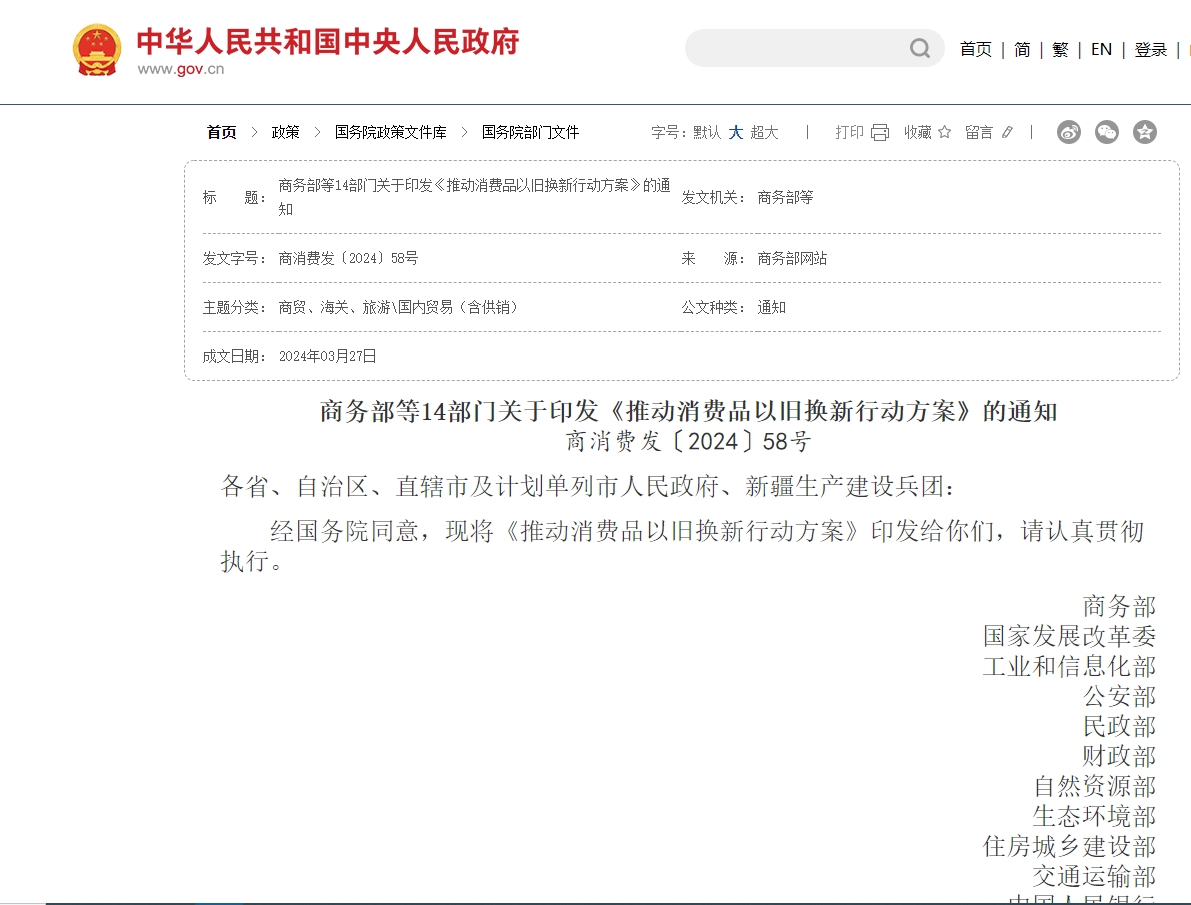Switch to traditional Chinese 繁

(x=1060, y=49)
